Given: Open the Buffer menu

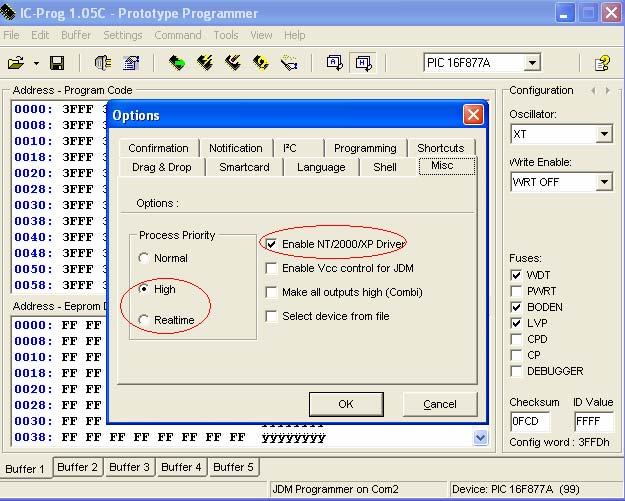Looking at the screenshot, I should tap(76, 35).
